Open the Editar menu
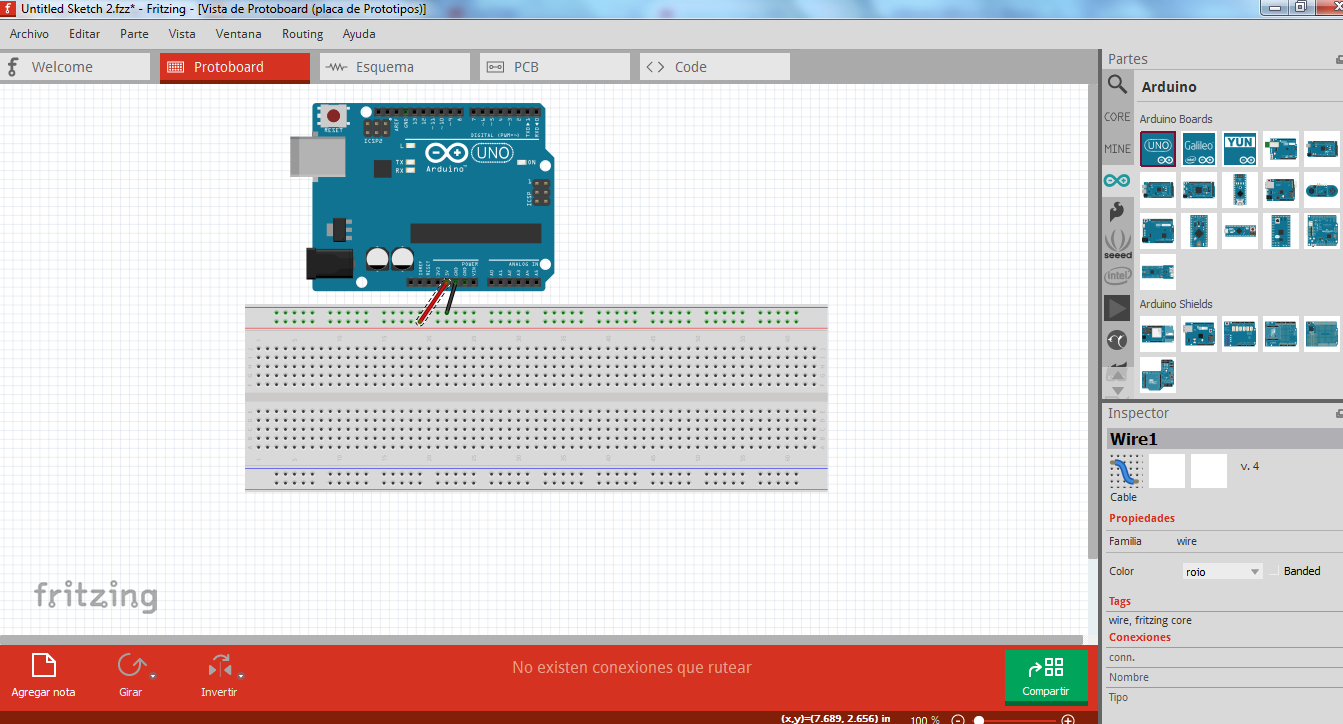 coord(84,33)
